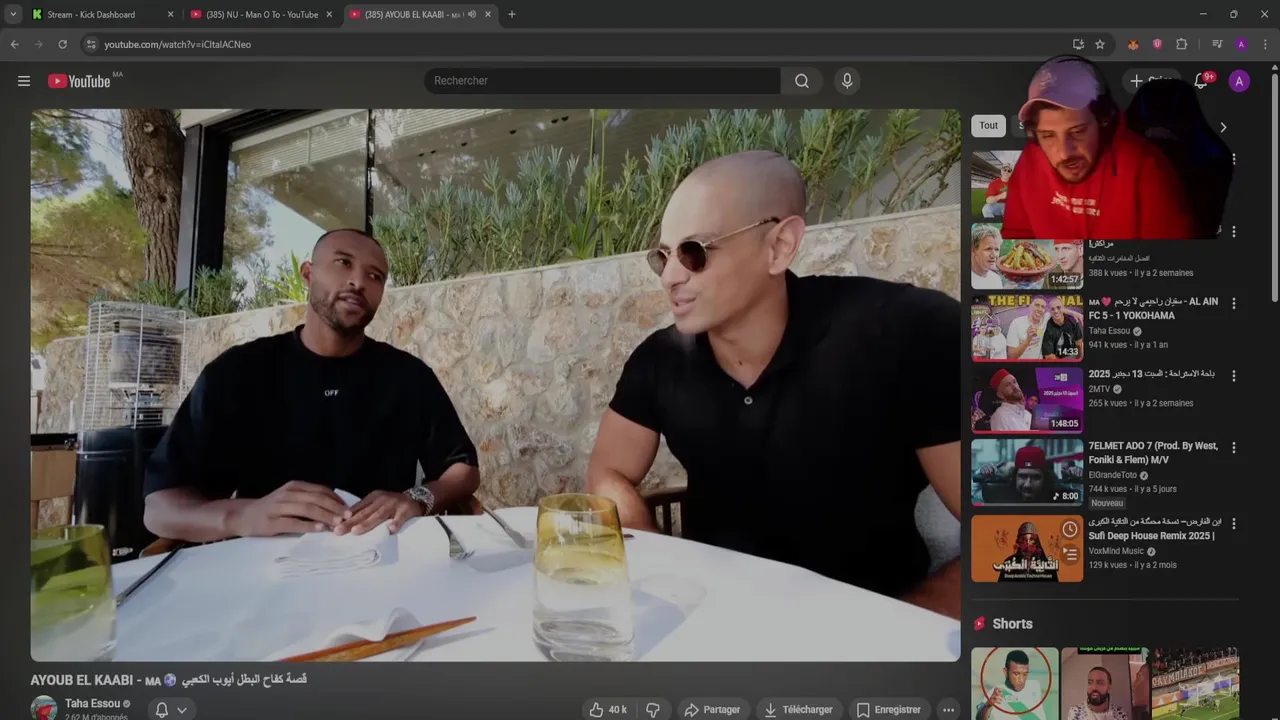The width and height of the screenshot is (1280, 720).
Task: Open the AL AIN FC 5 - 1 YOKOHAMA thumbnail
Action: (1027, 328)
